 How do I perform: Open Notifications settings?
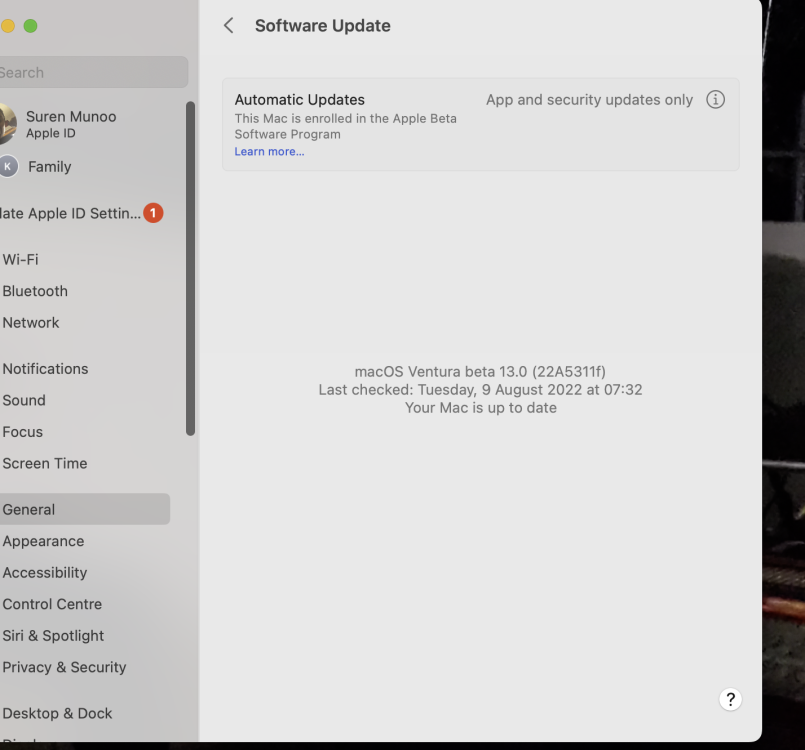point(85,369)
